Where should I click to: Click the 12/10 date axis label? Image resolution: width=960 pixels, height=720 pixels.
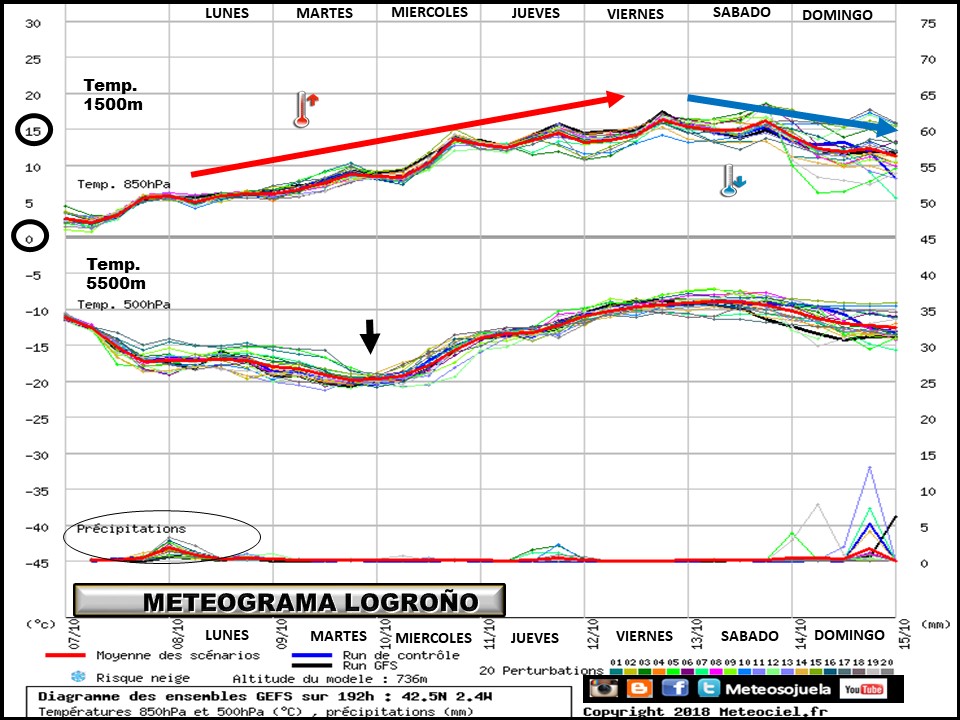594,633
